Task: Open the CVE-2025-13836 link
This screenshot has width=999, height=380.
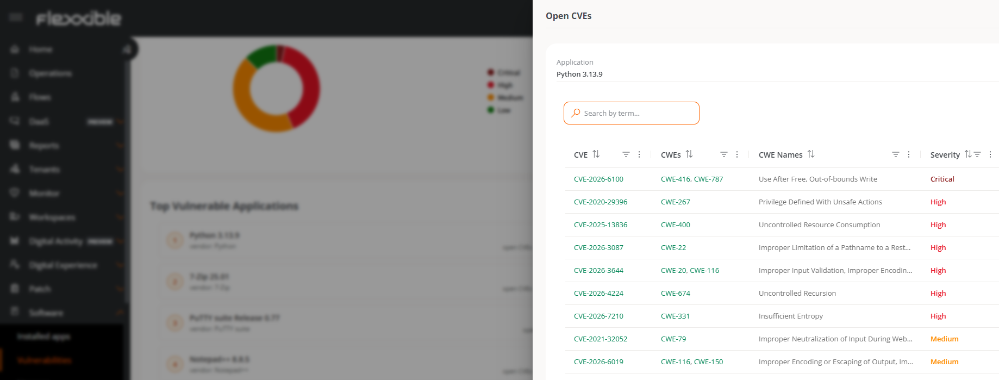Action: 600,225
